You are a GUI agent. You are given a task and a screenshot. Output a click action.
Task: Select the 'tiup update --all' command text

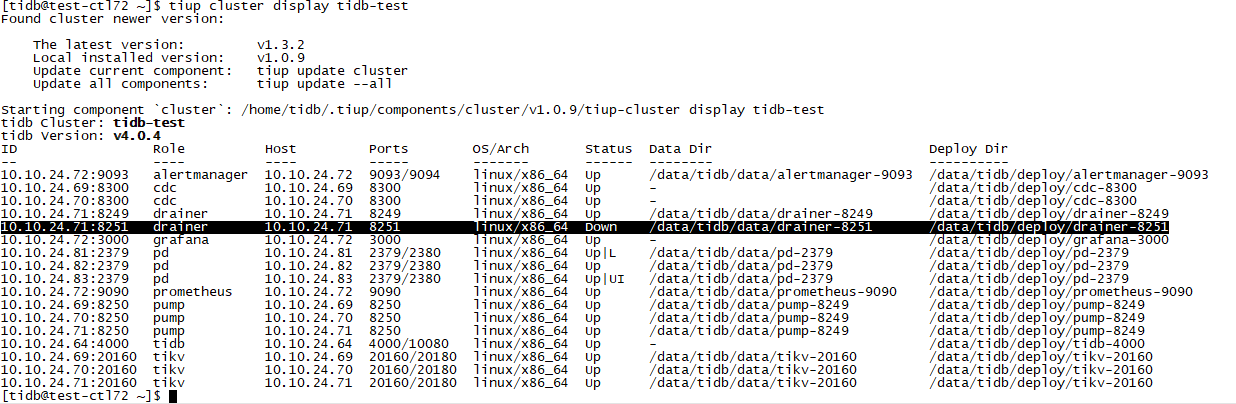pyautogui.click(x=324, y=84)
